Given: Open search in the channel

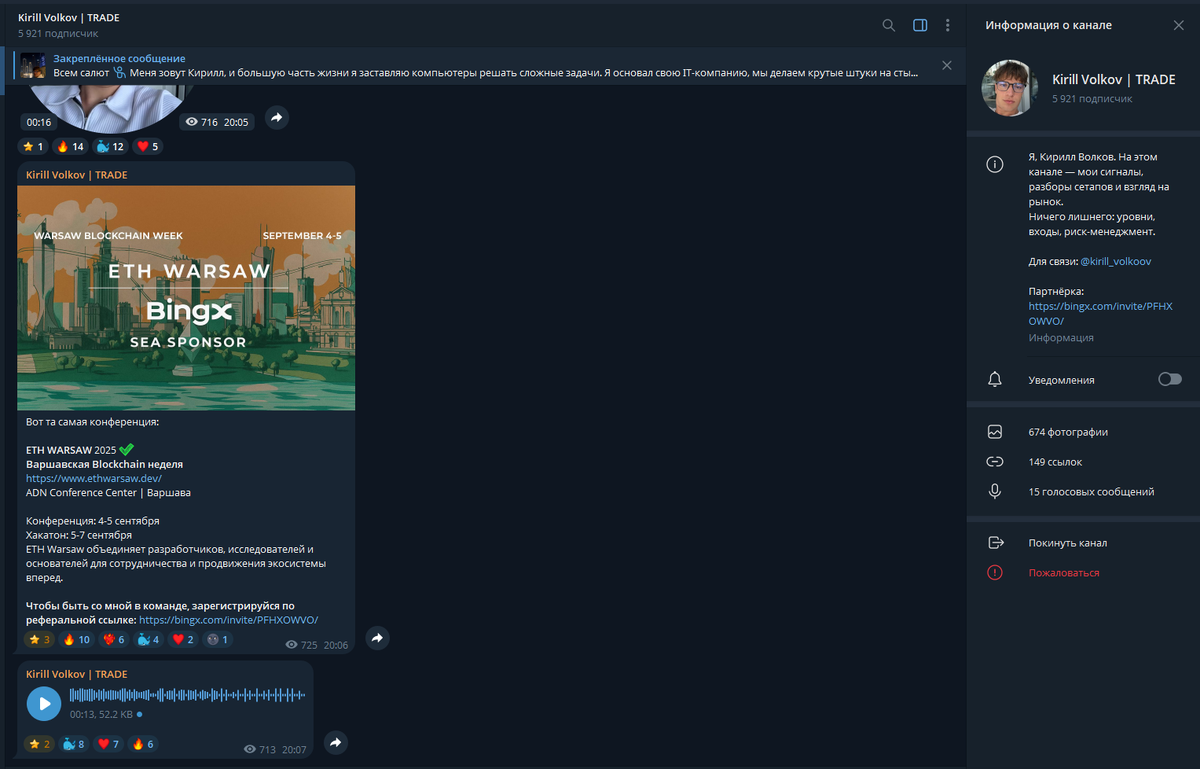Looking at the screenshot, I should (x=888, y=25).
